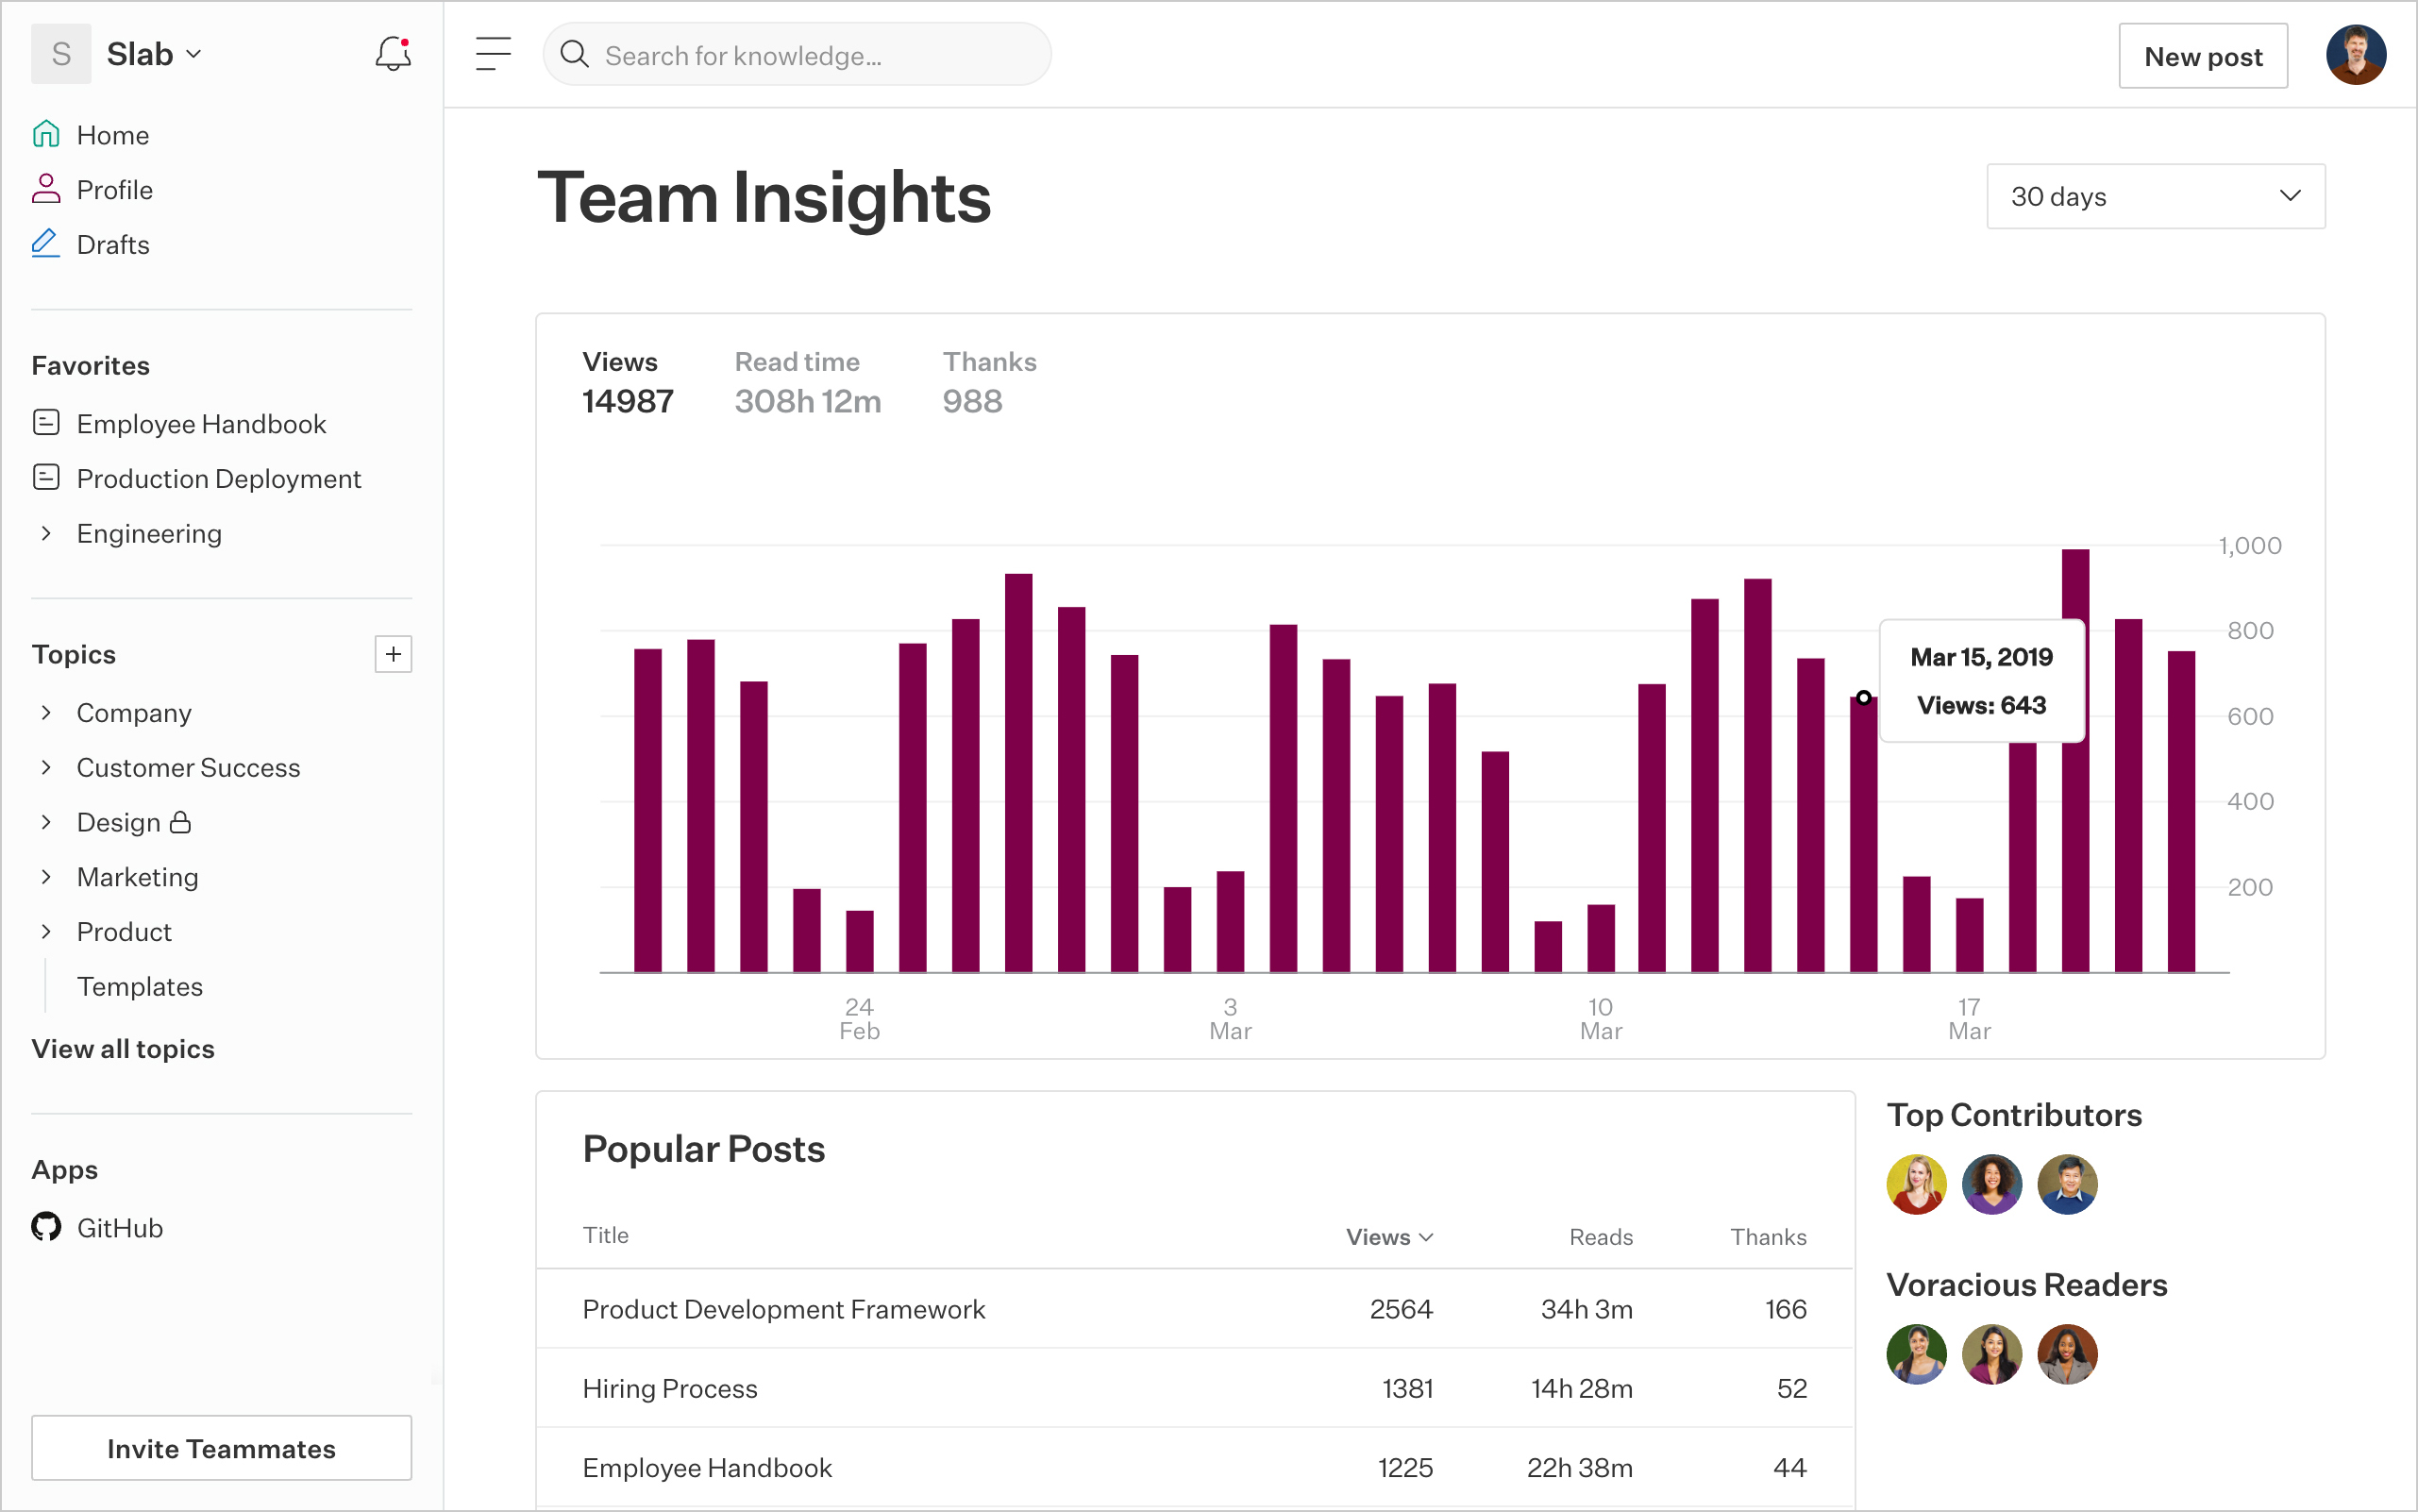The width and height of the screenshot is (2418, 1512).
Task: Switch chart to Read time metric
Action: pyautogui.click(x=808, y=382)
